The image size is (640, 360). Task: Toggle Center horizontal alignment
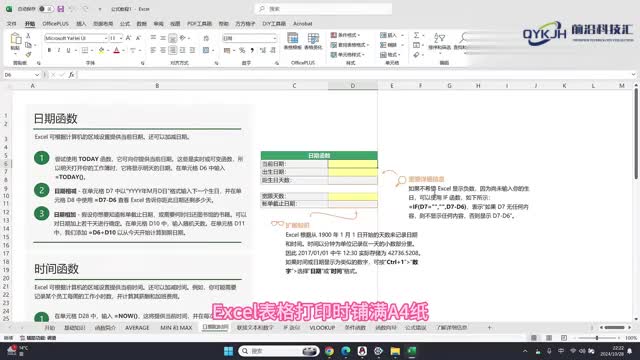[x=163, y=50]
